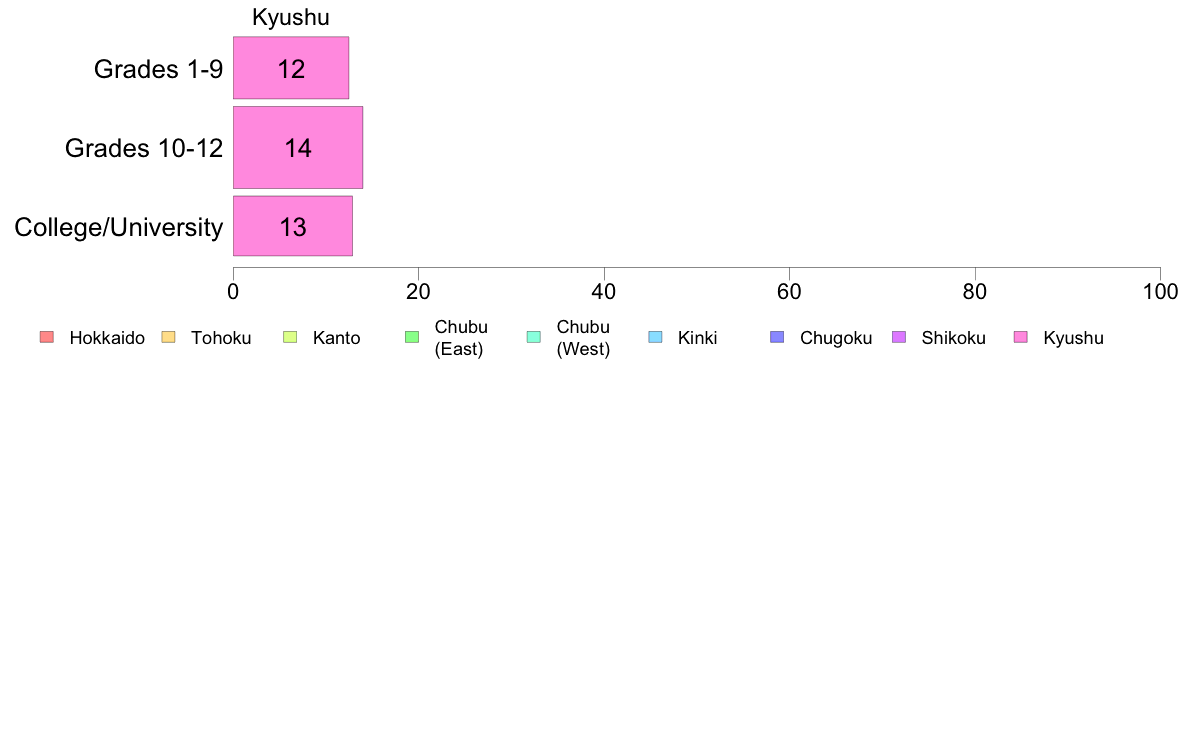
Task: Toggle the Hokkaido legend text label
Action: coord(107,338)
